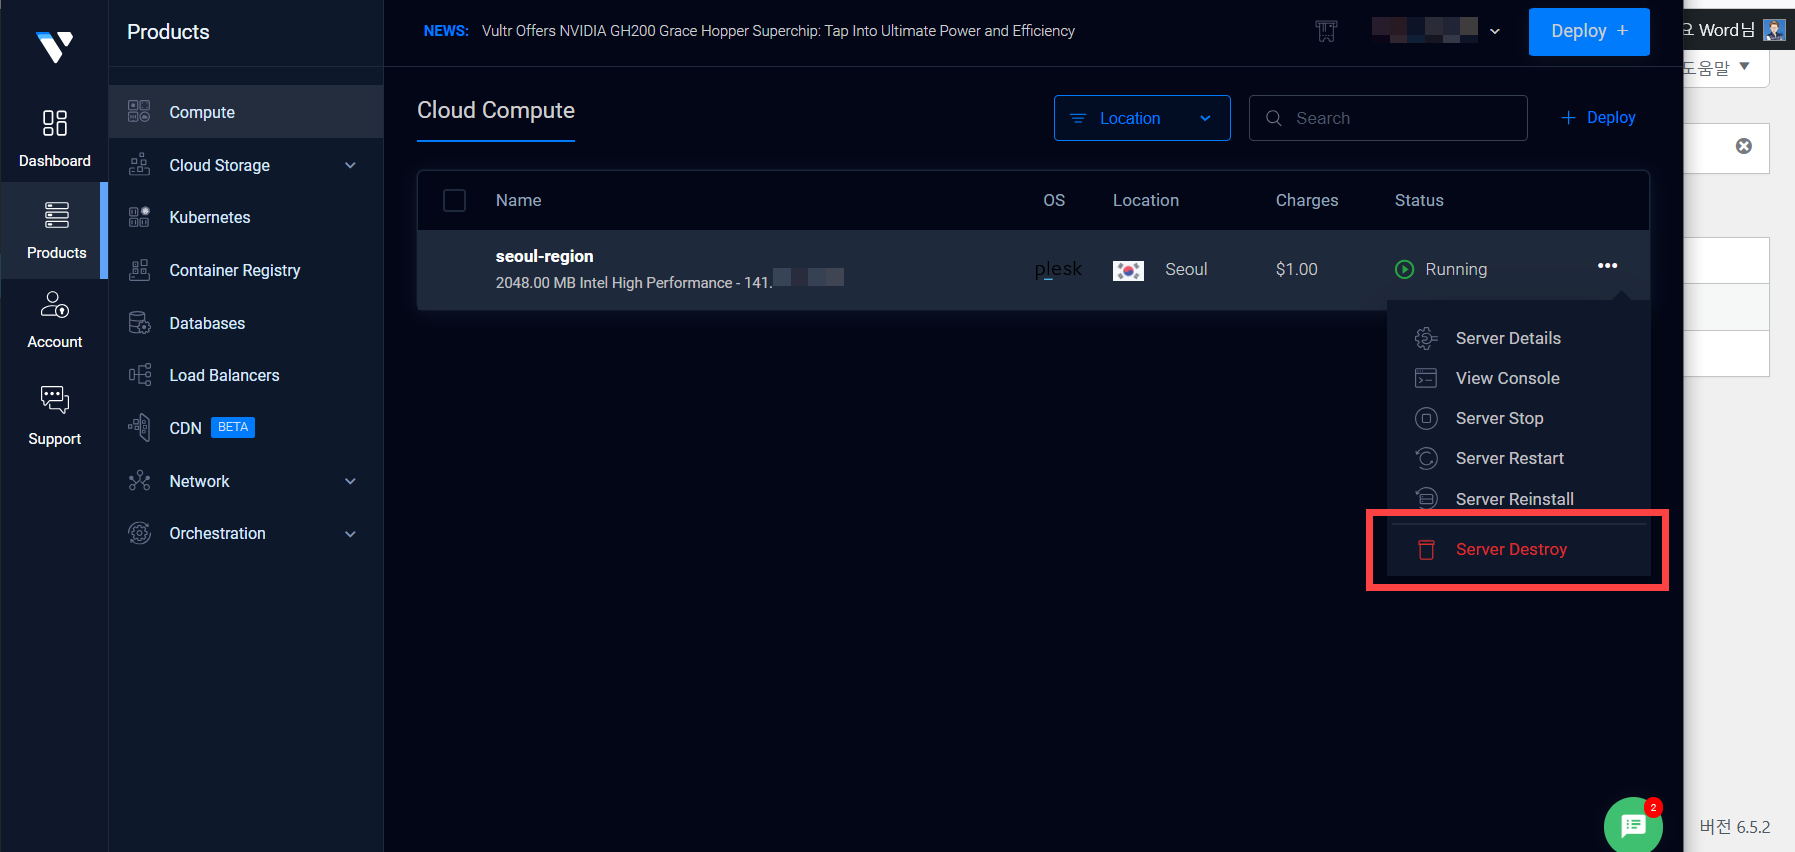Click the Orchestration icon
Viewport: 1795px width, 852px height.
coord(139,533)
